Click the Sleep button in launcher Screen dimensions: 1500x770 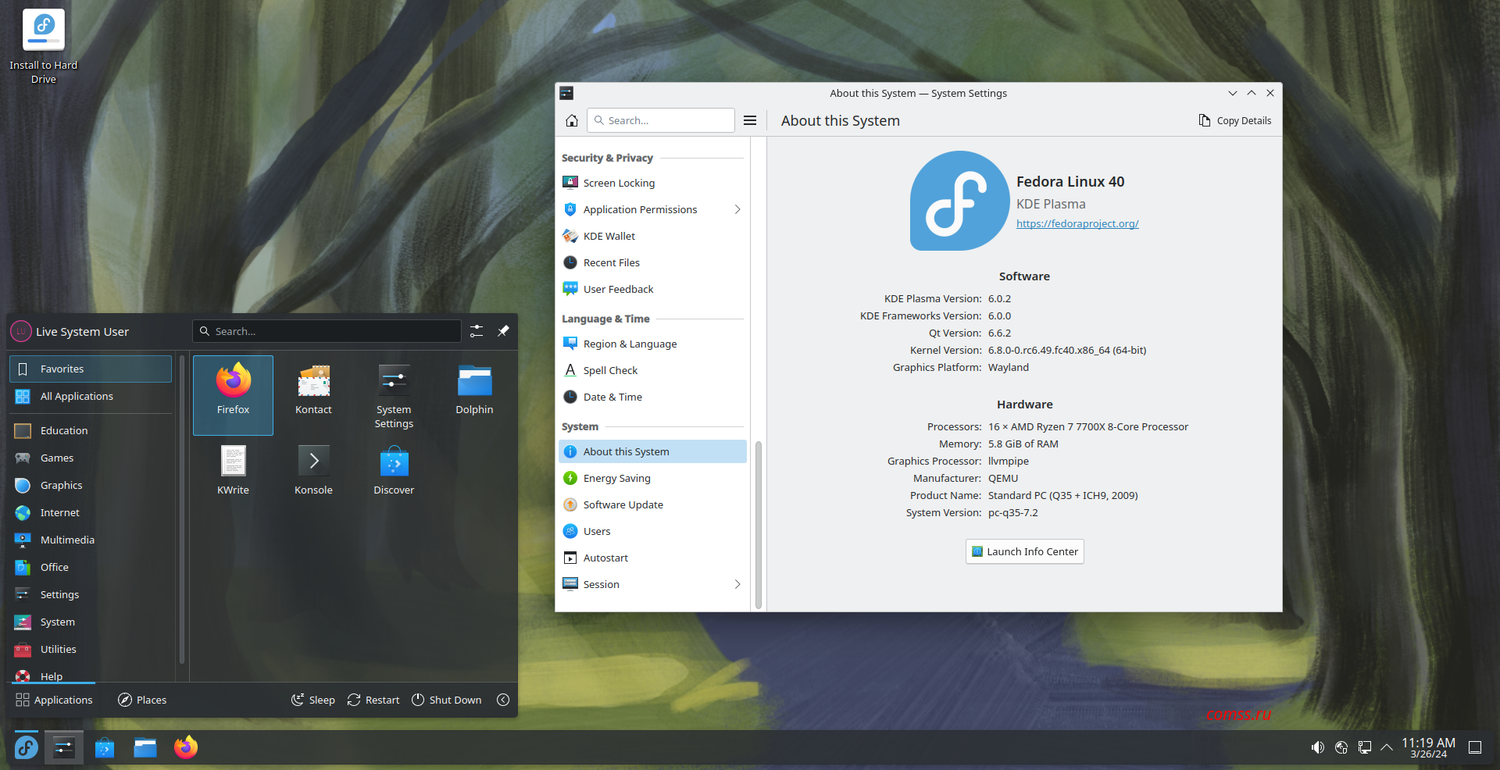(313, 700)
